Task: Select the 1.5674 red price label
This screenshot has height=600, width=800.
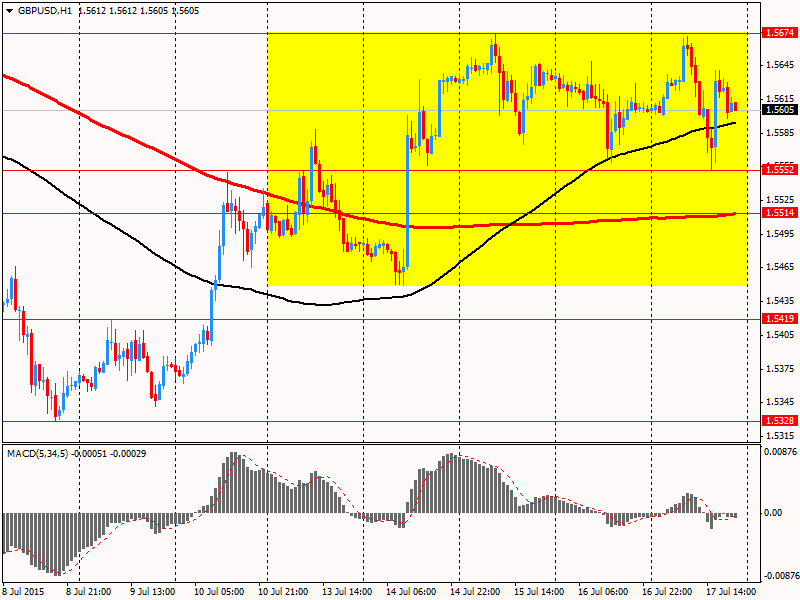Action: pyautogui.click(x=779, y=33)
